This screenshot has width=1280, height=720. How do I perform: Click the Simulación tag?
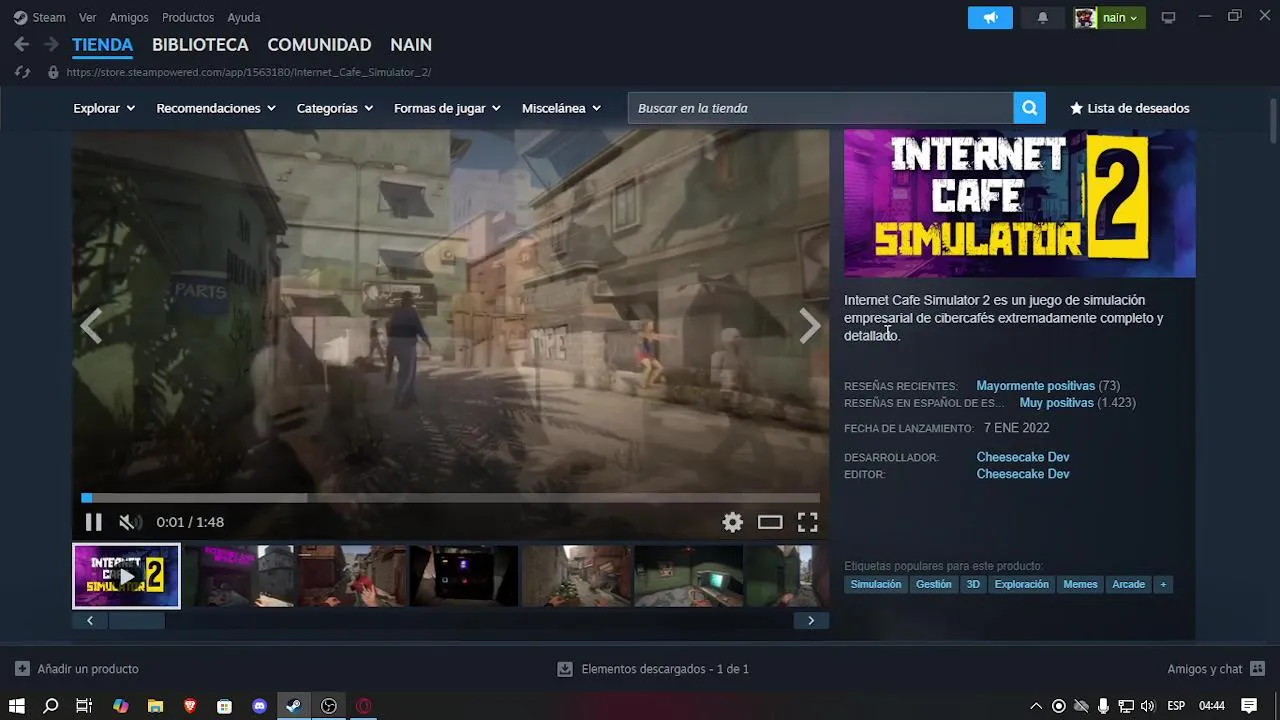[x=876, y=584]
